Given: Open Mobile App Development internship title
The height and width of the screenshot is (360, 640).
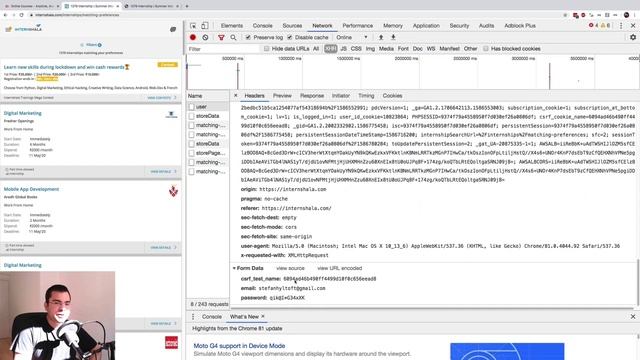Looking at the screenshot, I should pos(31,189).
